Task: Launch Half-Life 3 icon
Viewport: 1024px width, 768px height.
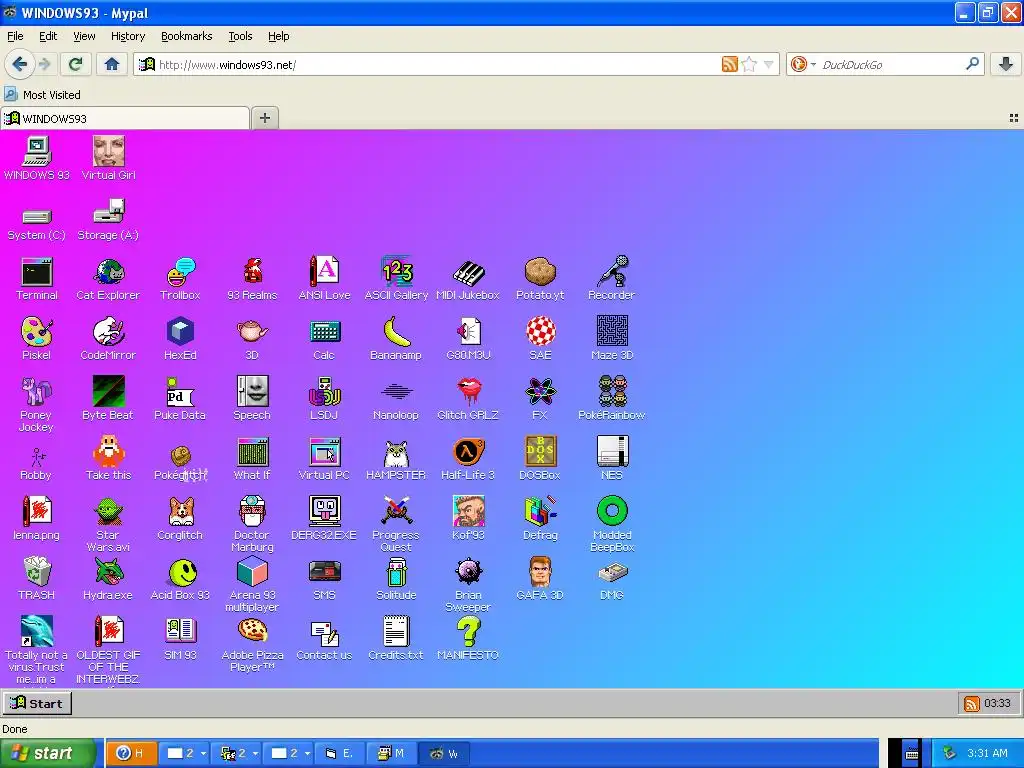Action: click(x=468, y=458)
